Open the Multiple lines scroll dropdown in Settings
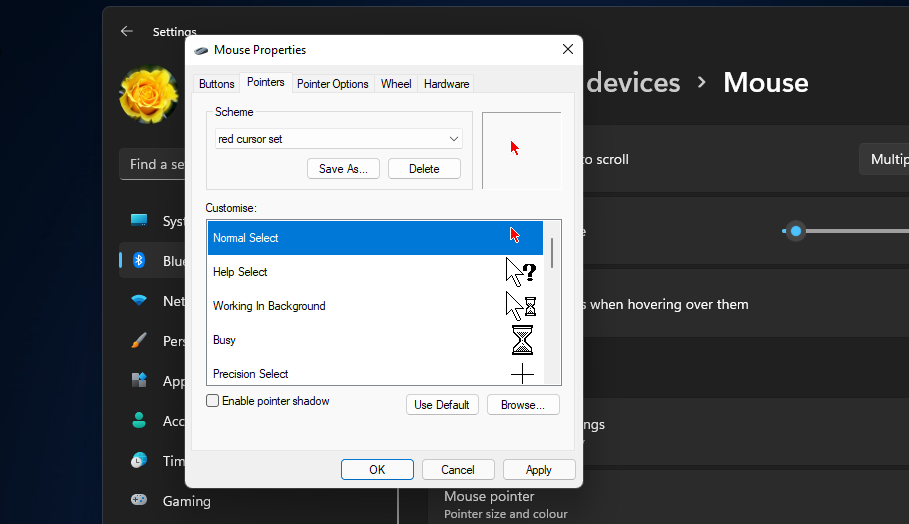909x524 pixels. [883, 159]
